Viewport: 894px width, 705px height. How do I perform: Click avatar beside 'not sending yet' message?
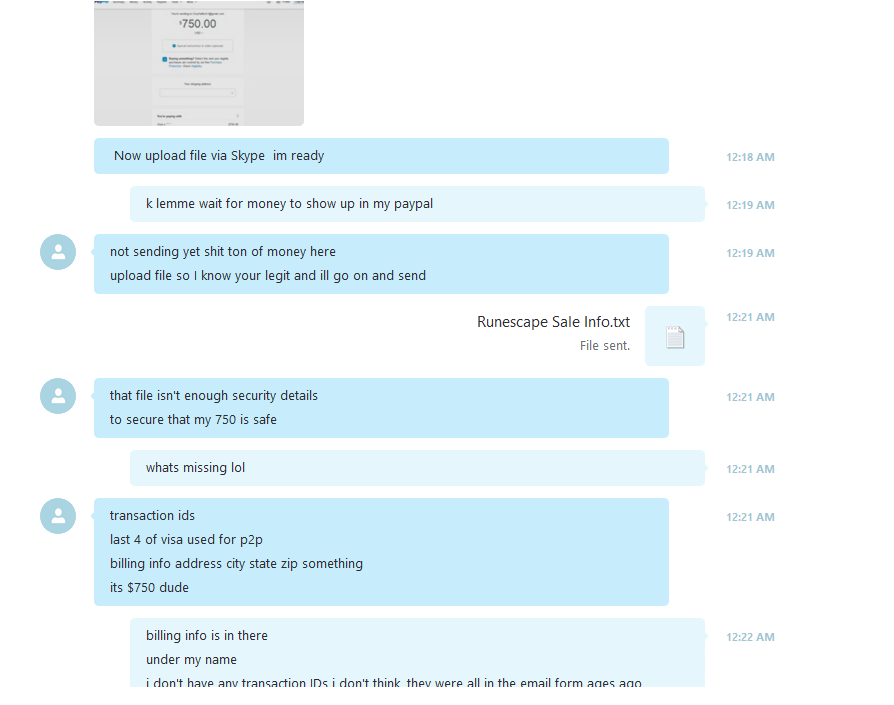point(58,252)
